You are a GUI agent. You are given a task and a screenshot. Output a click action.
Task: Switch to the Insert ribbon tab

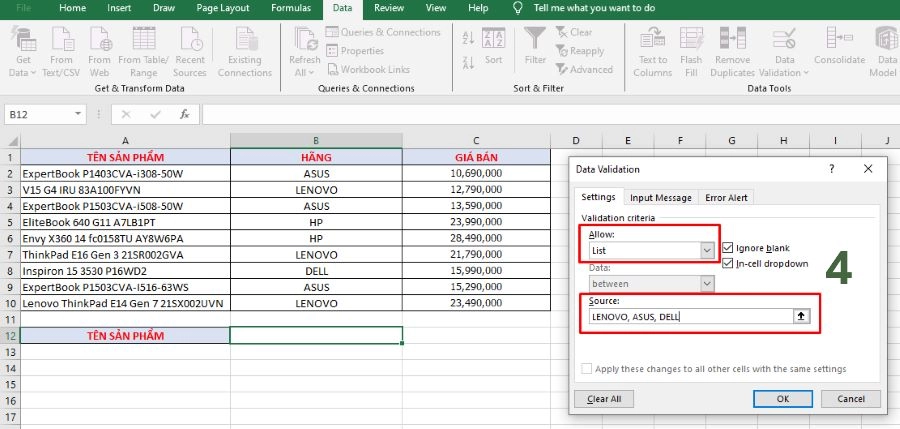pyautogui.click(x=119, y=8)
